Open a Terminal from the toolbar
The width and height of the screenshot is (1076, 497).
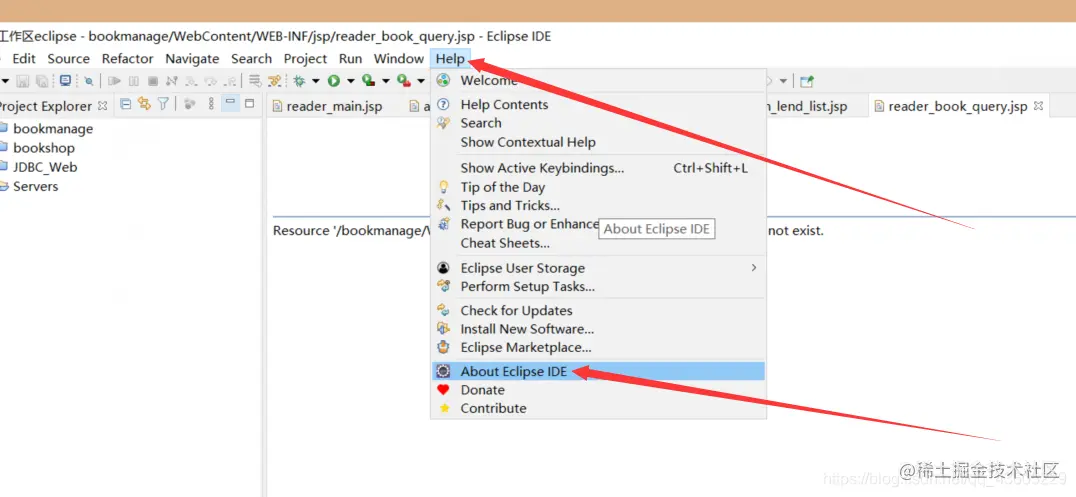65,81
